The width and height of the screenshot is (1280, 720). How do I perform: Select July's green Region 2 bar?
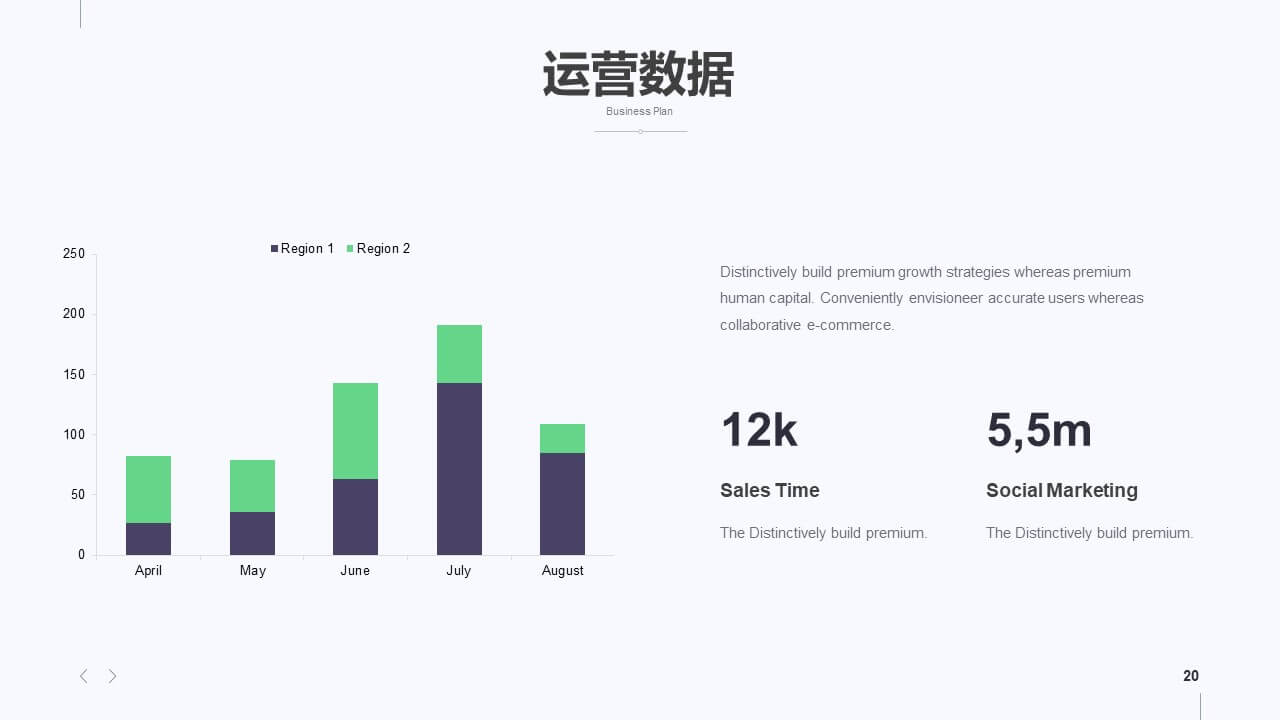459,354
